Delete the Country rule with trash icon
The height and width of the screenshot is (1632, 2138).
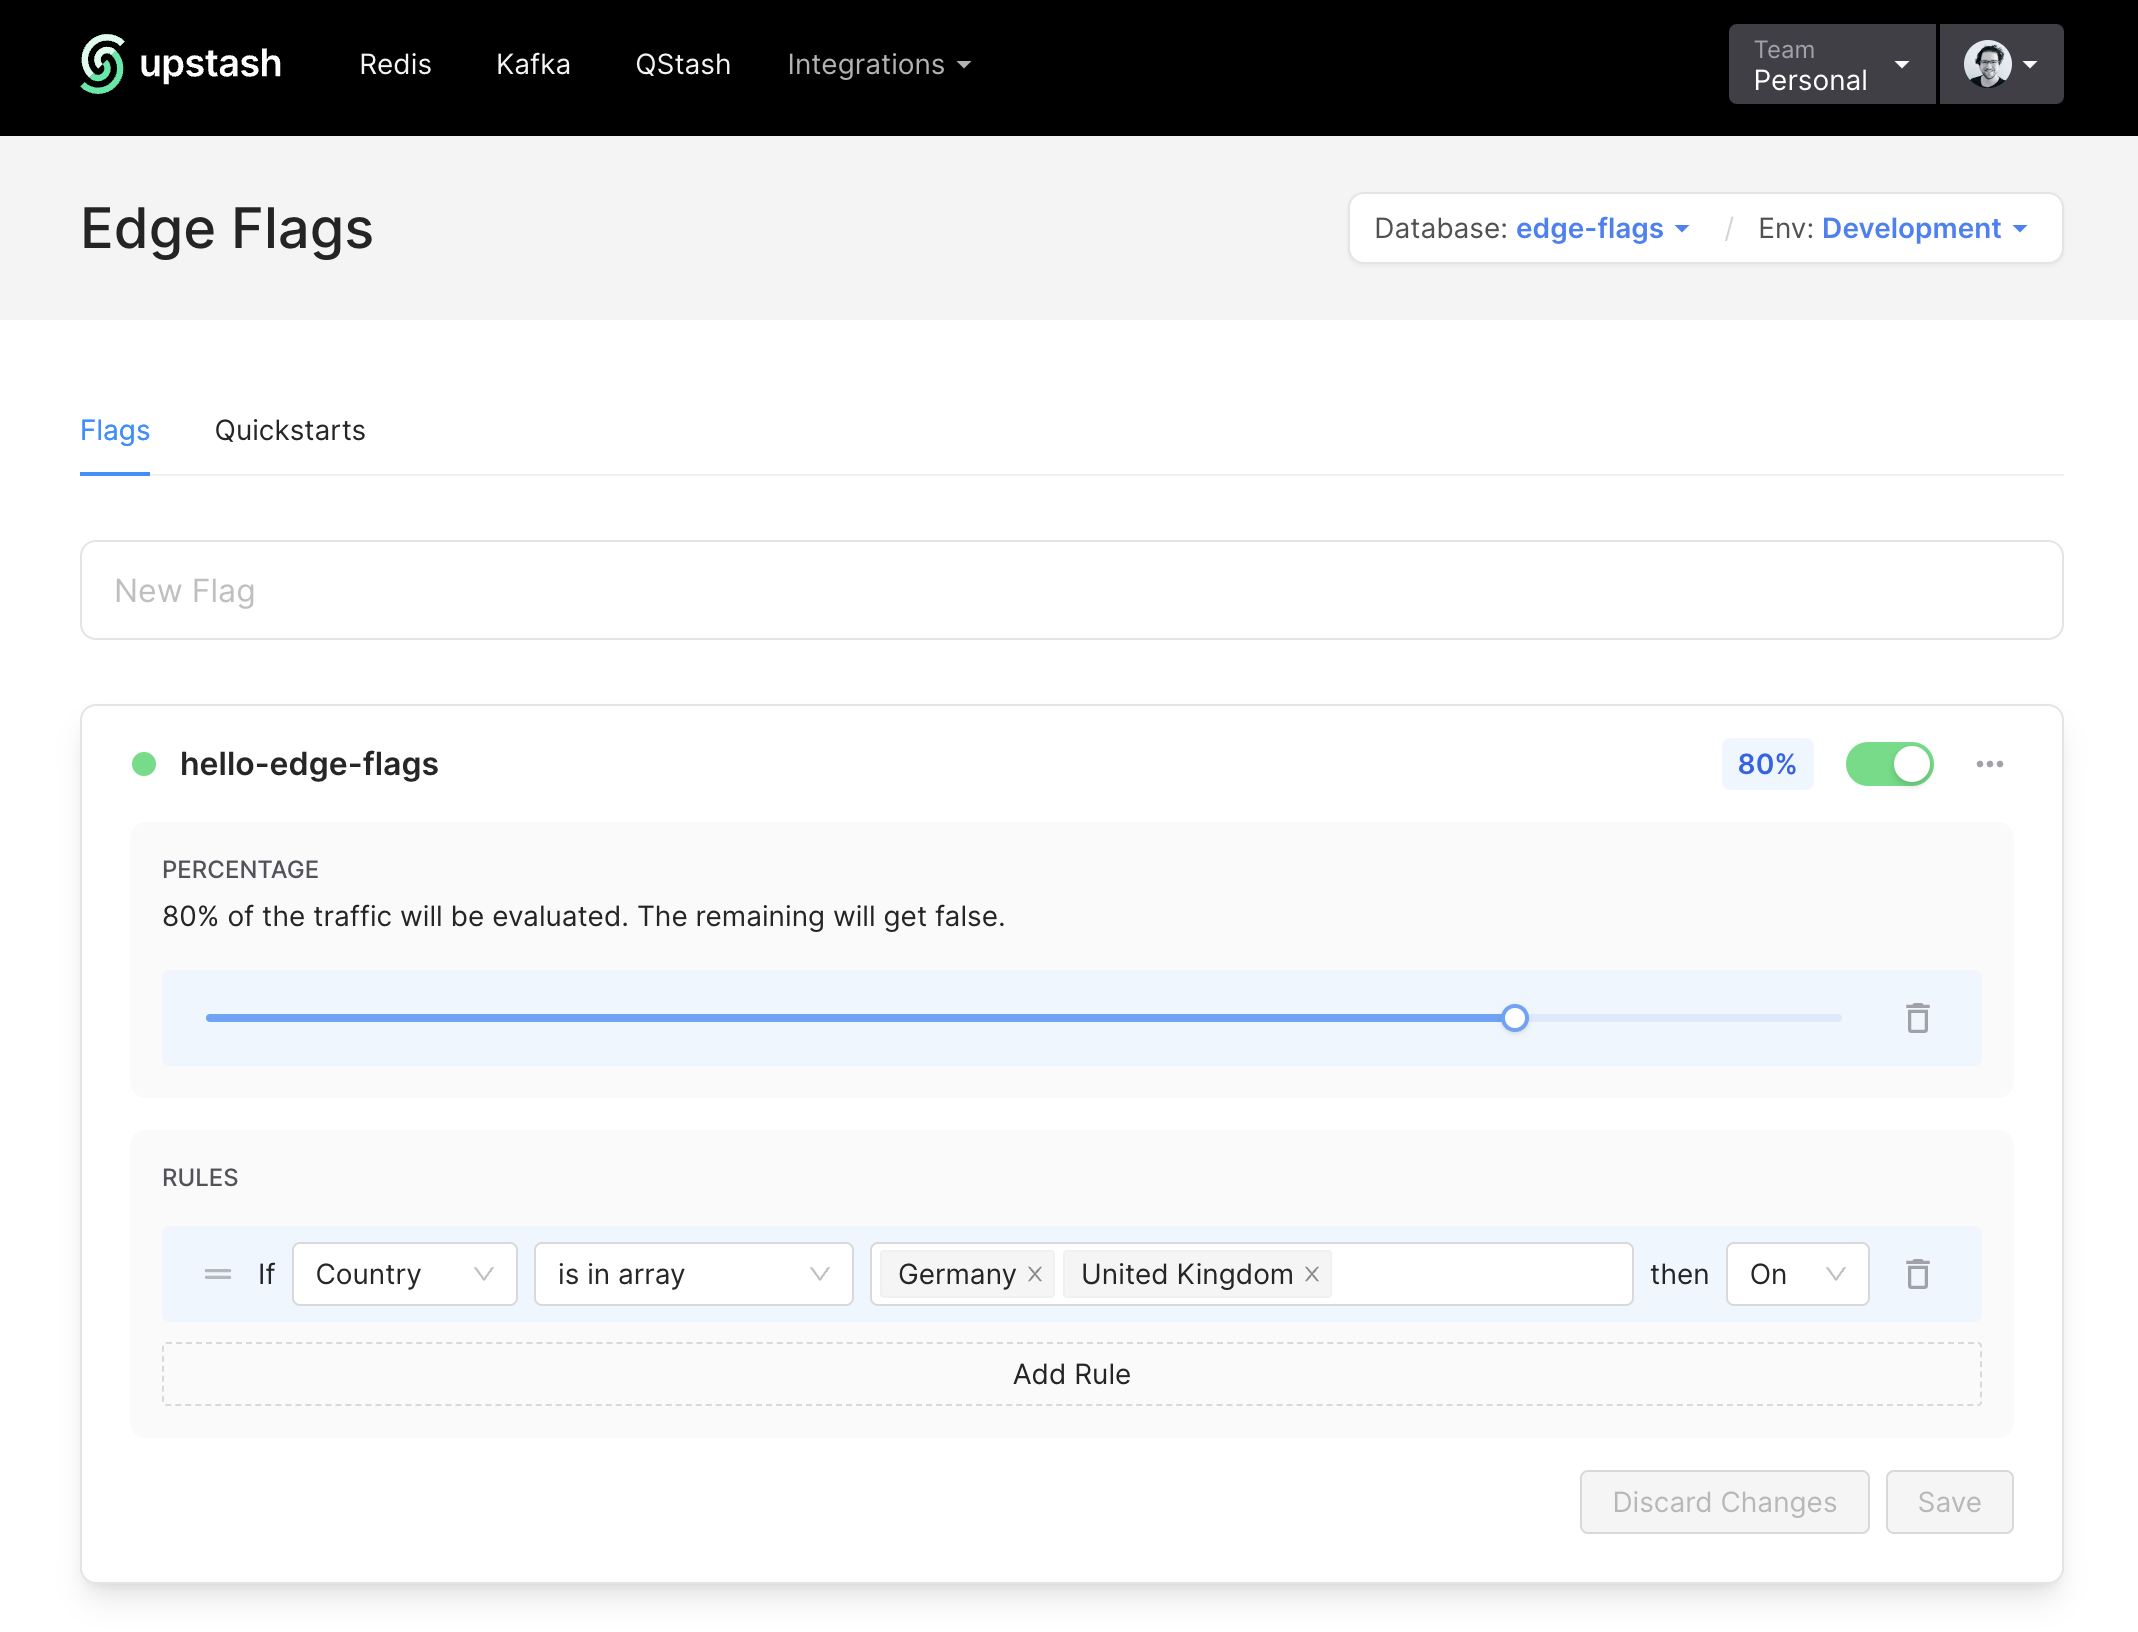pos(1917,1274)
